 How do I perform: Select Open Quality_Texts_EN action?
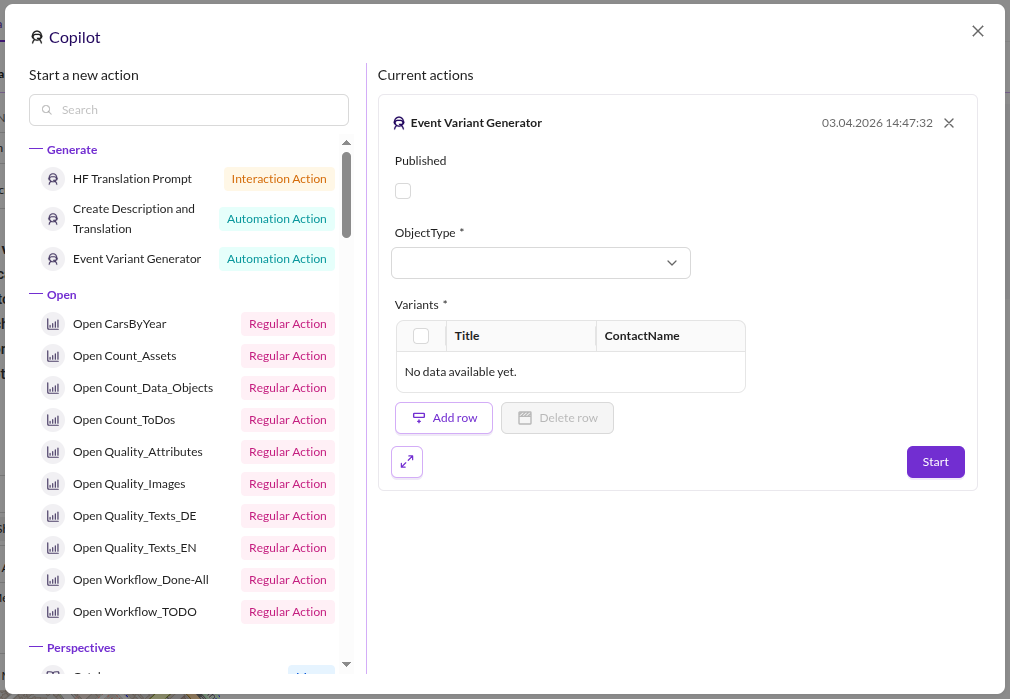[x=188, y=548]
